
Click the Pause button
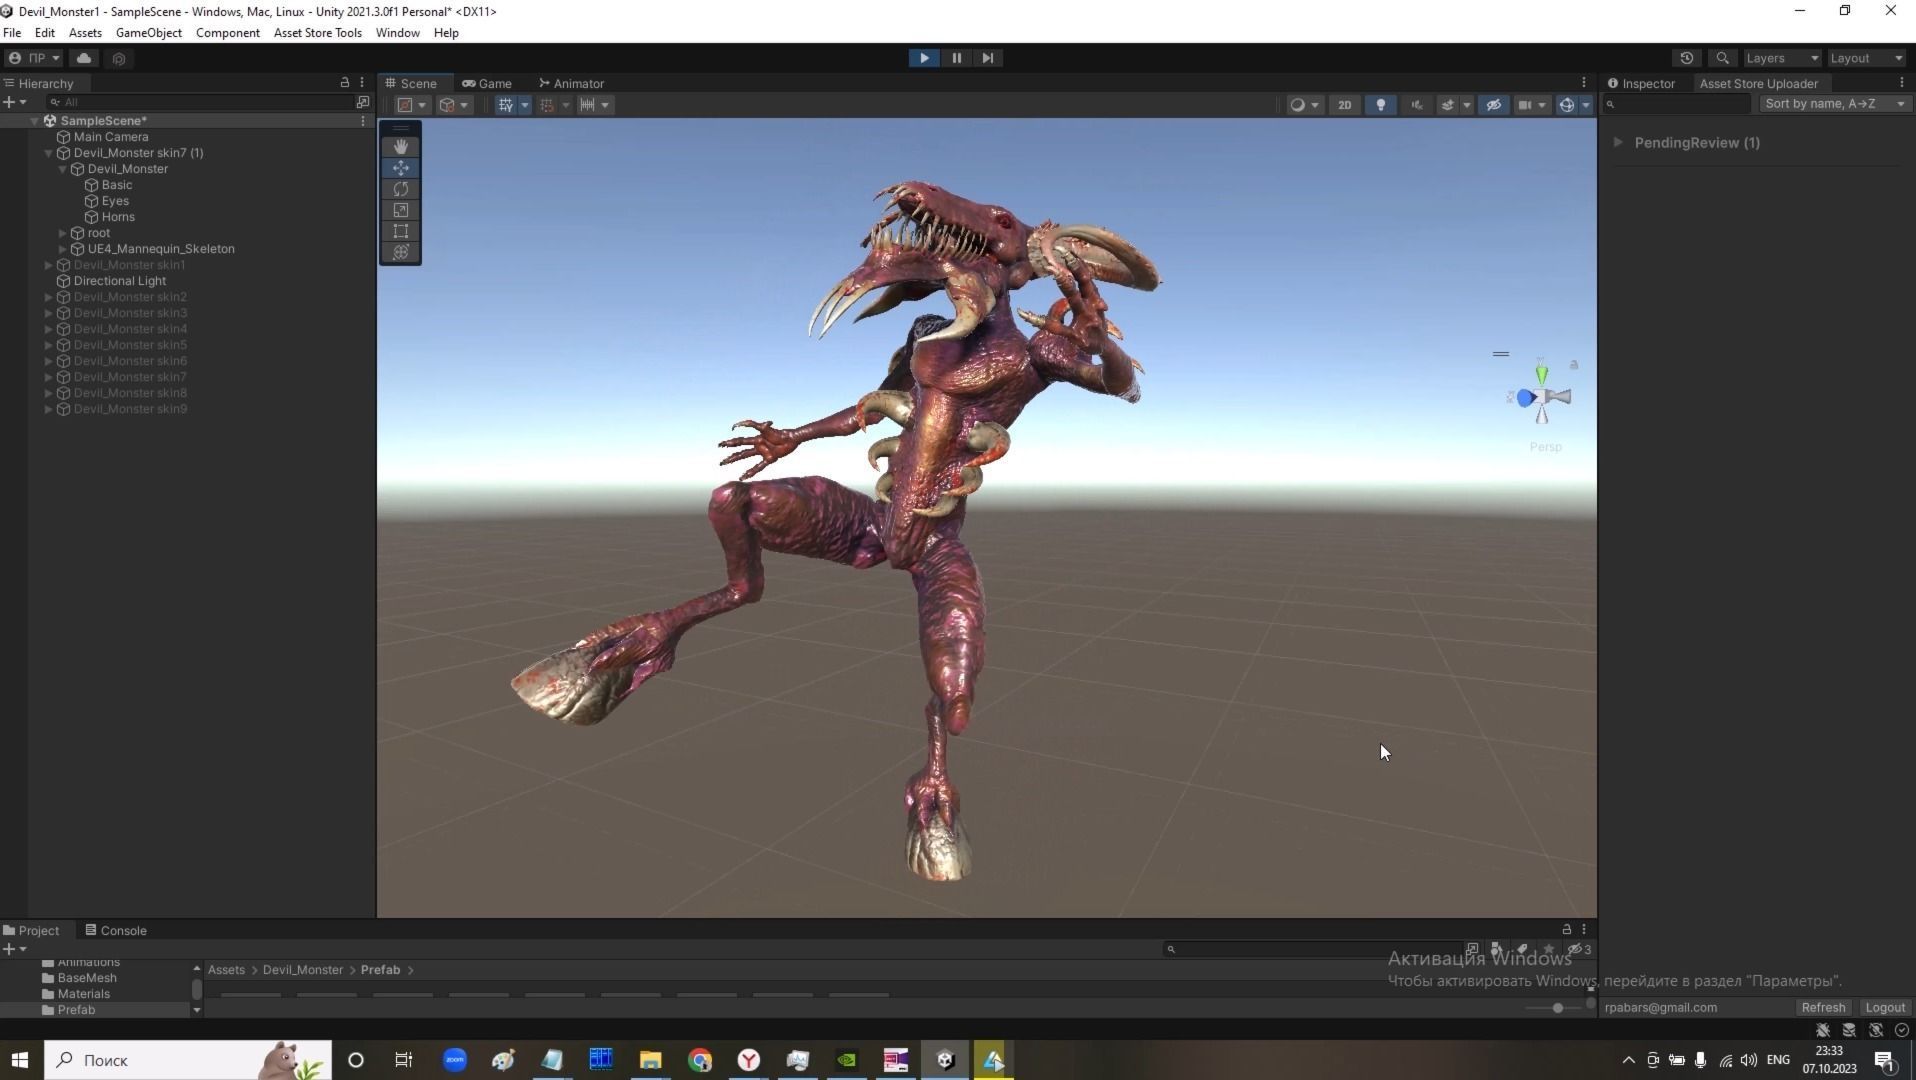pyautogui.click(x=956, y=58)
